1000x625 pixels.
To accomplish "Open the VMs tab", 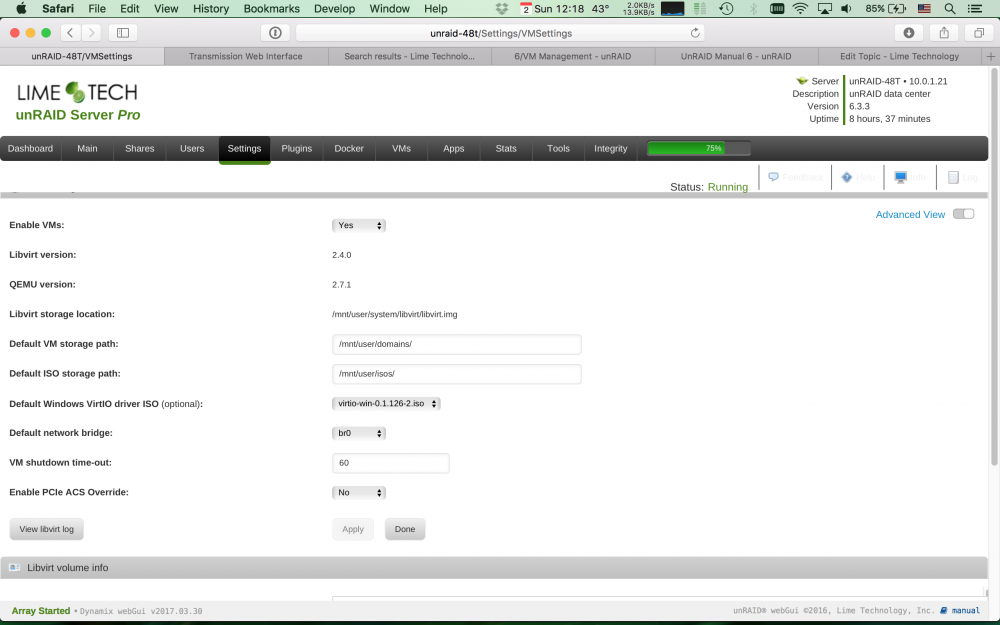I will point(401,148).
